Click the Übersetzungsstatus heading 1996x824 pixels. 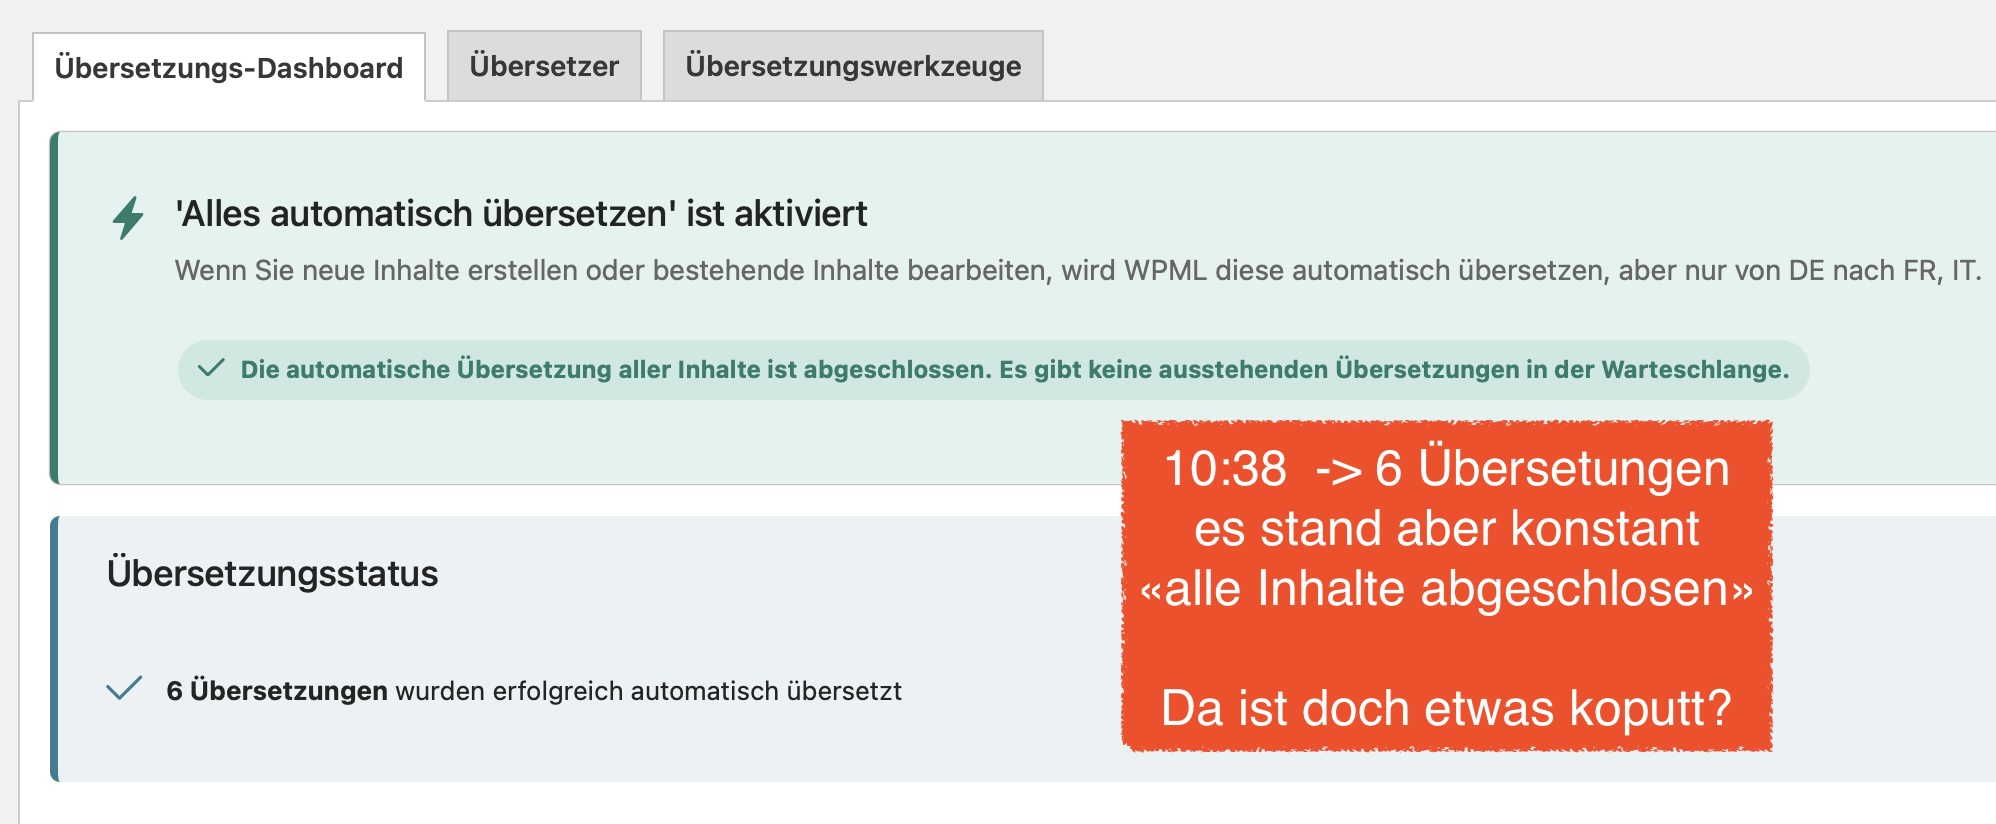pos(272,574)
